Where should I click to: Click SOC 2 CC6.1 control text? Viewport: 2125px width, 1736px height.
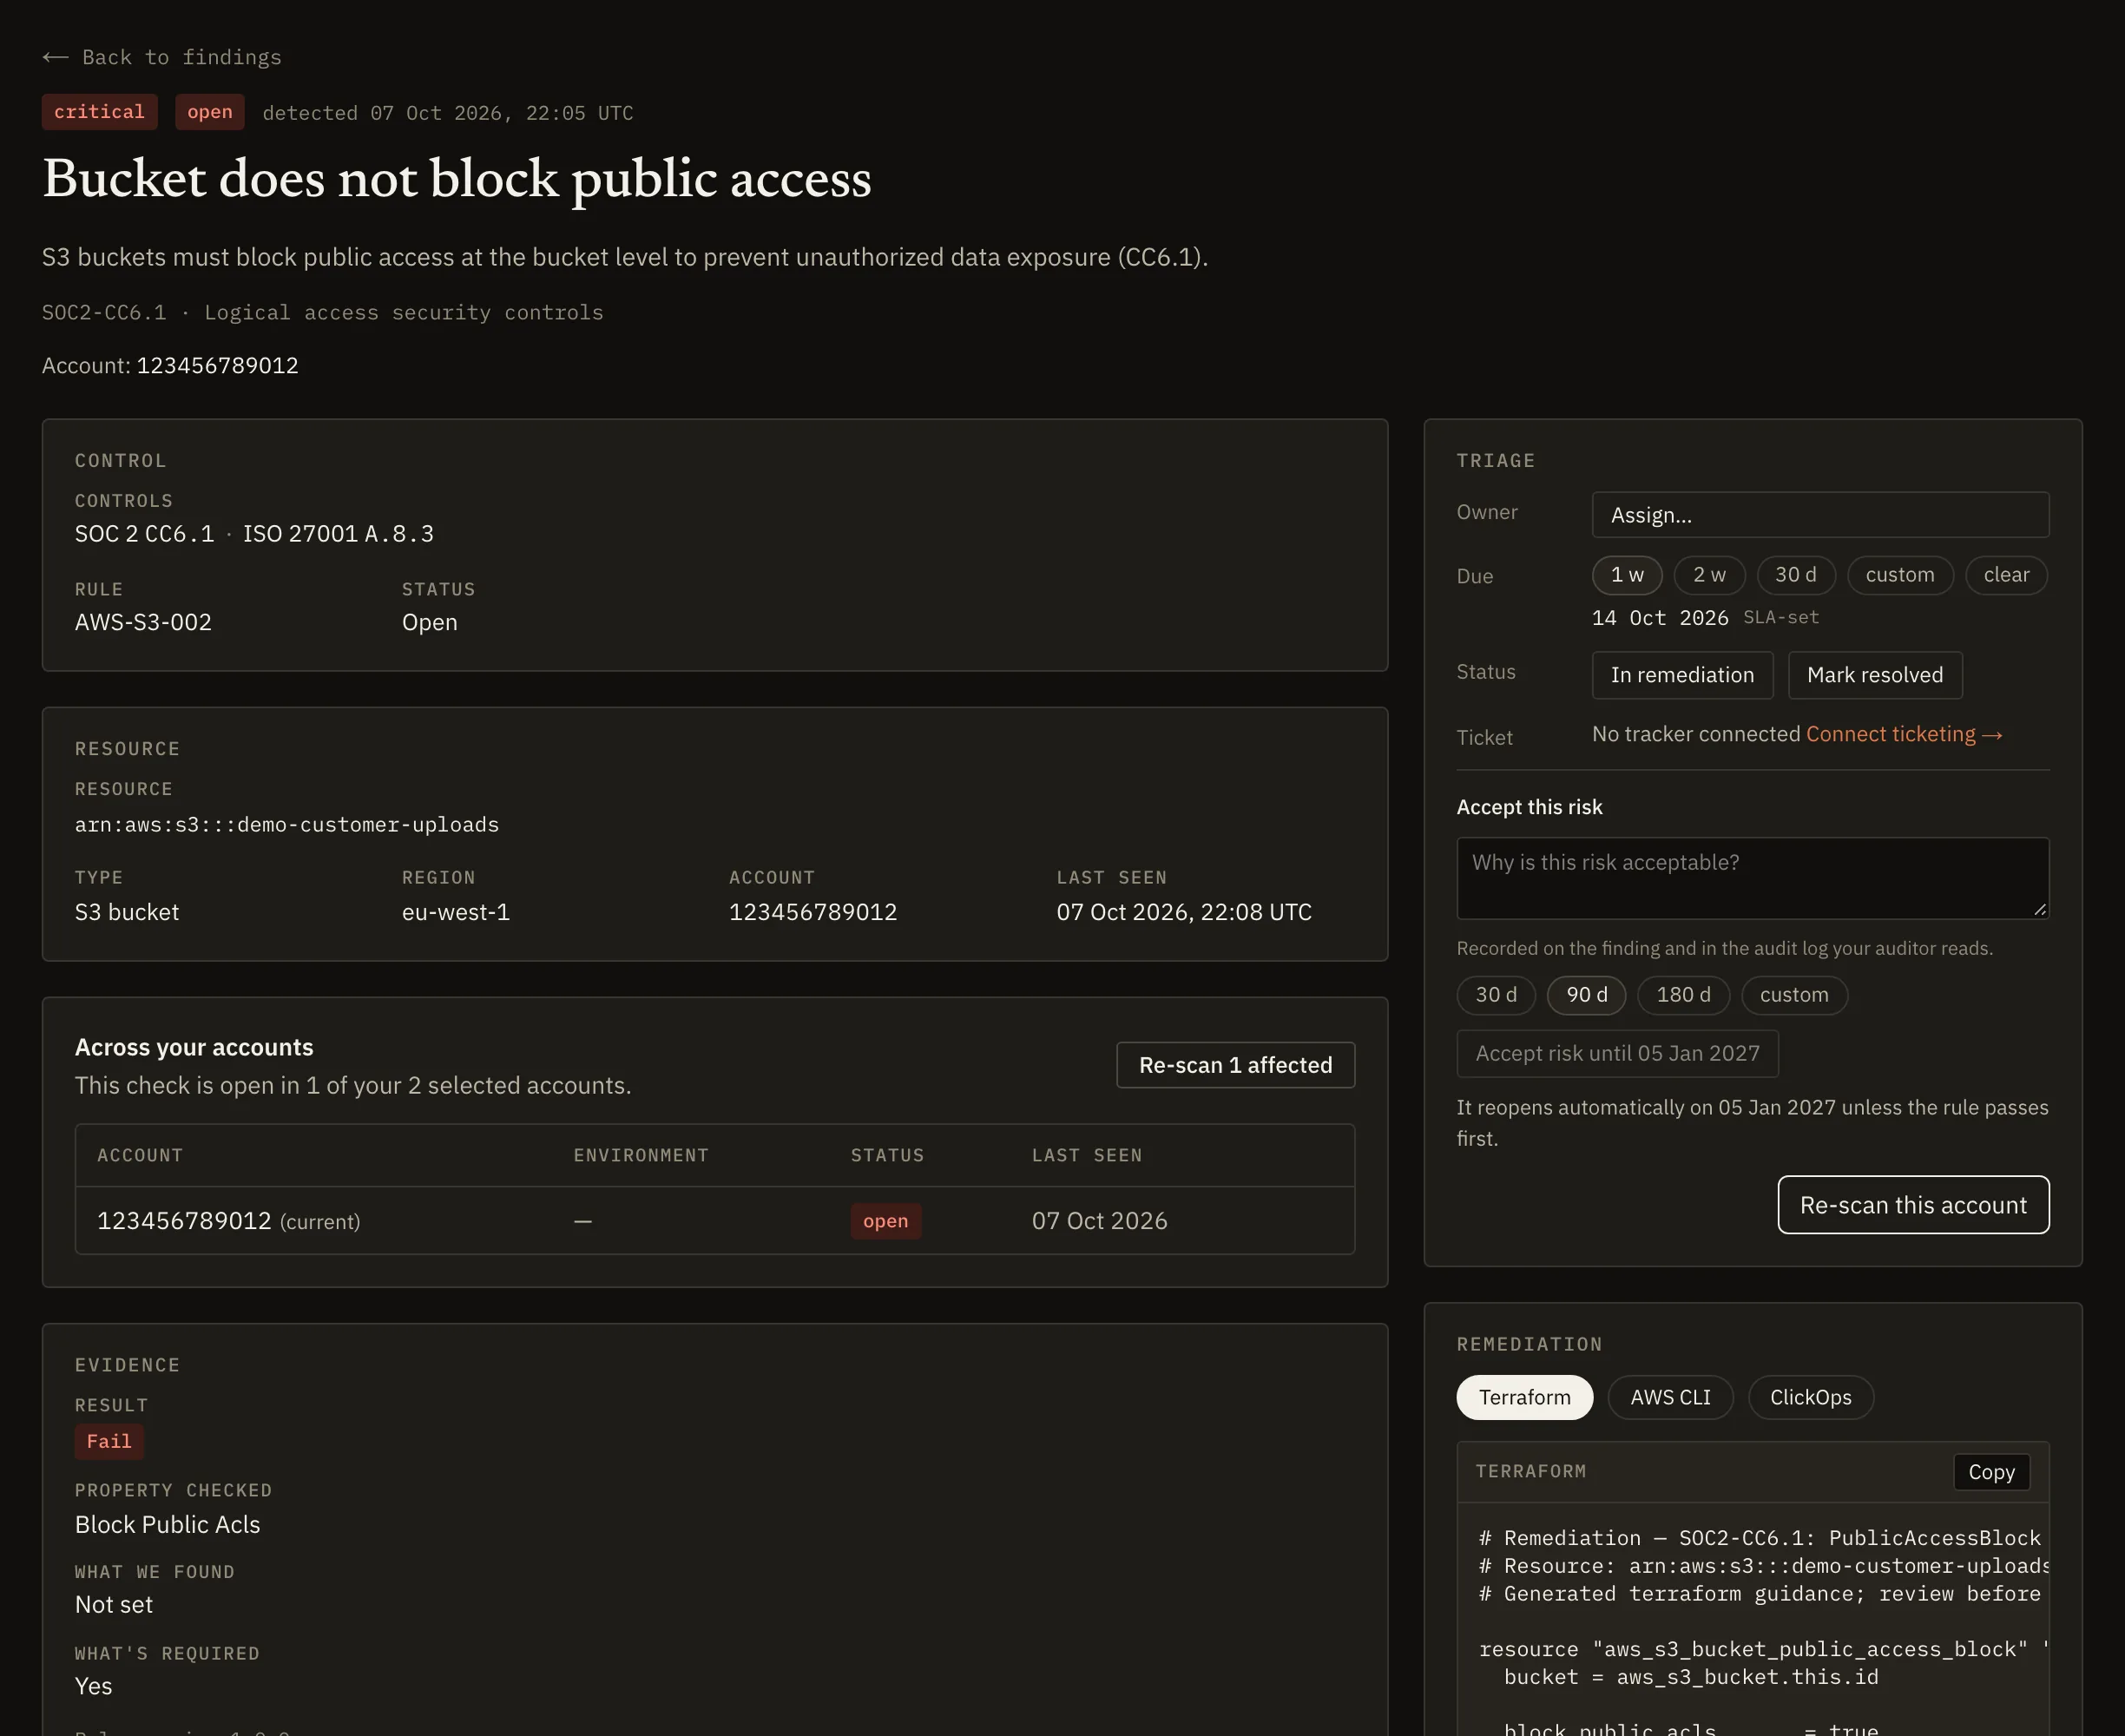(144, 534)
